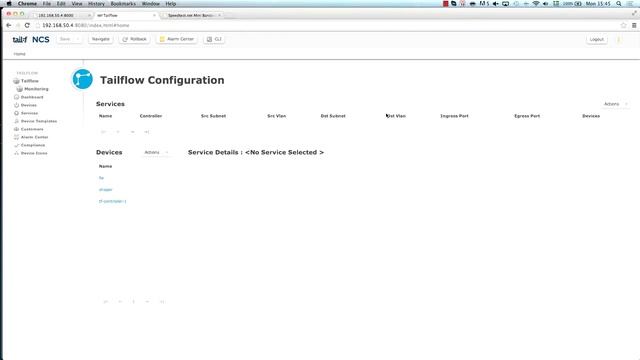
Task: Open Monitoring in the sidebar
Action: point(36,89)
